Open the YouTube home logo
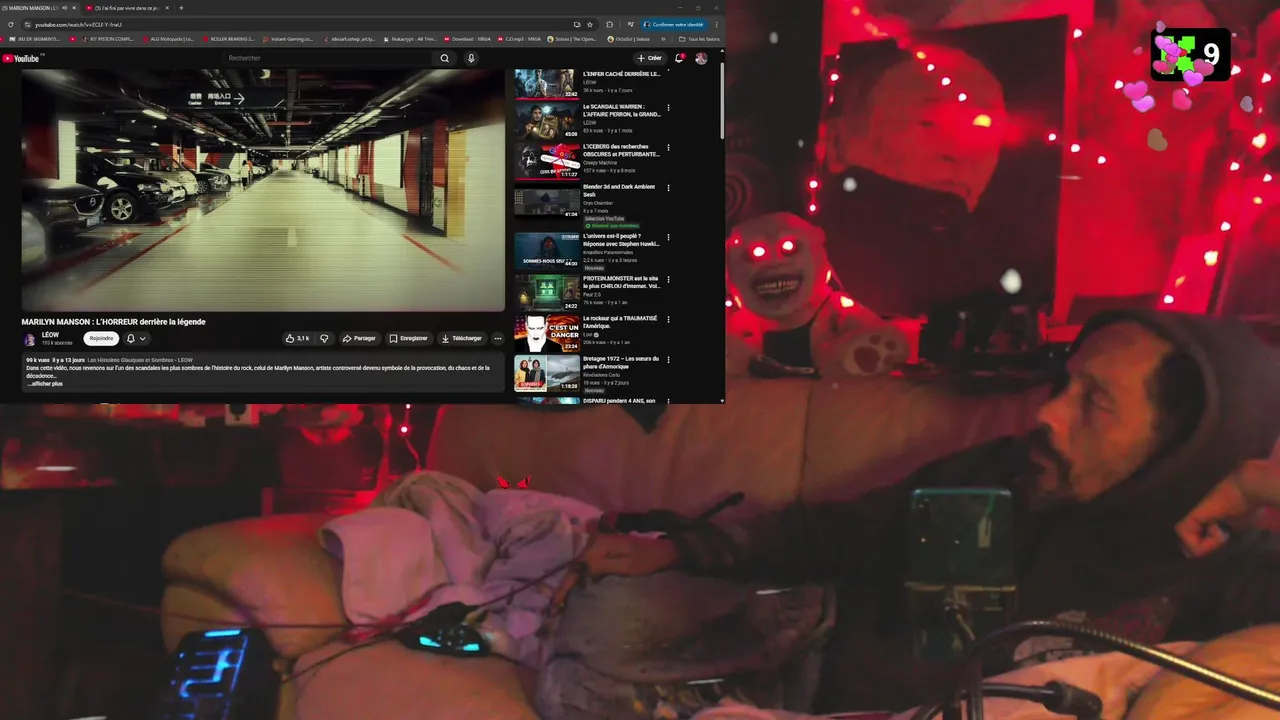1280x720 pixels. tap(21, 58)
